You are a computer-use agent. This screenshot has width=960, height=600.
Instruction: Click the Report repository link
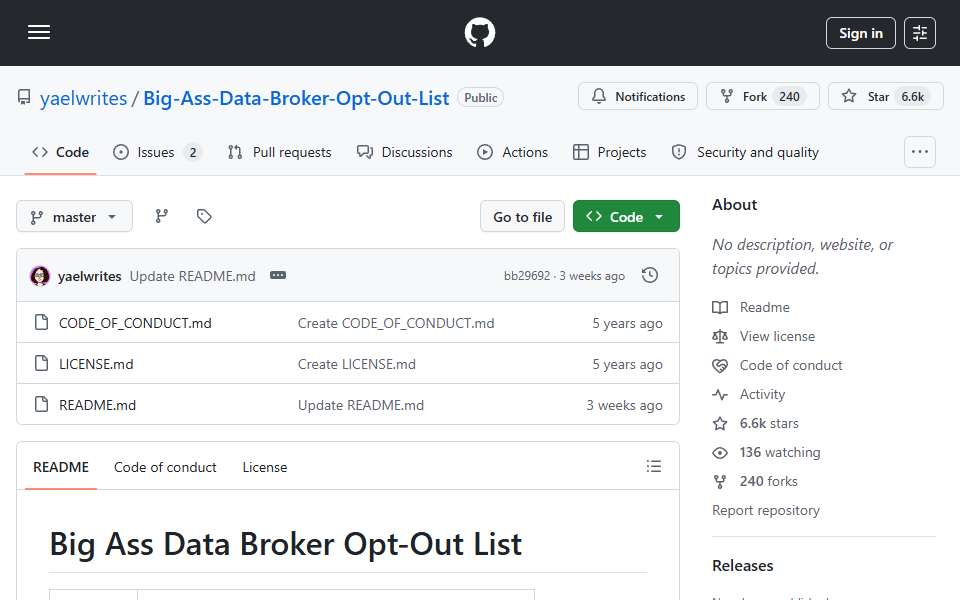(x=765, y=511)
